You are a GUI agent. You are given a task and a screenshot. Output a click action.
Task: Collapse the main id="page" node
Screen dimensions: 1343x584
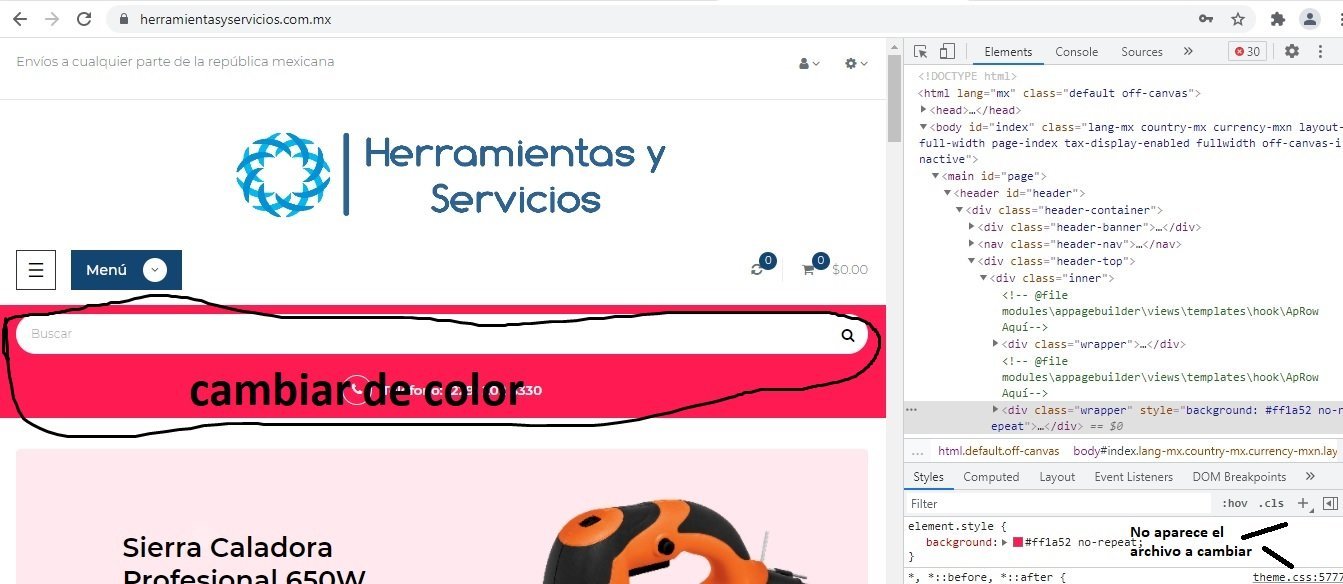tap(935, 176)
